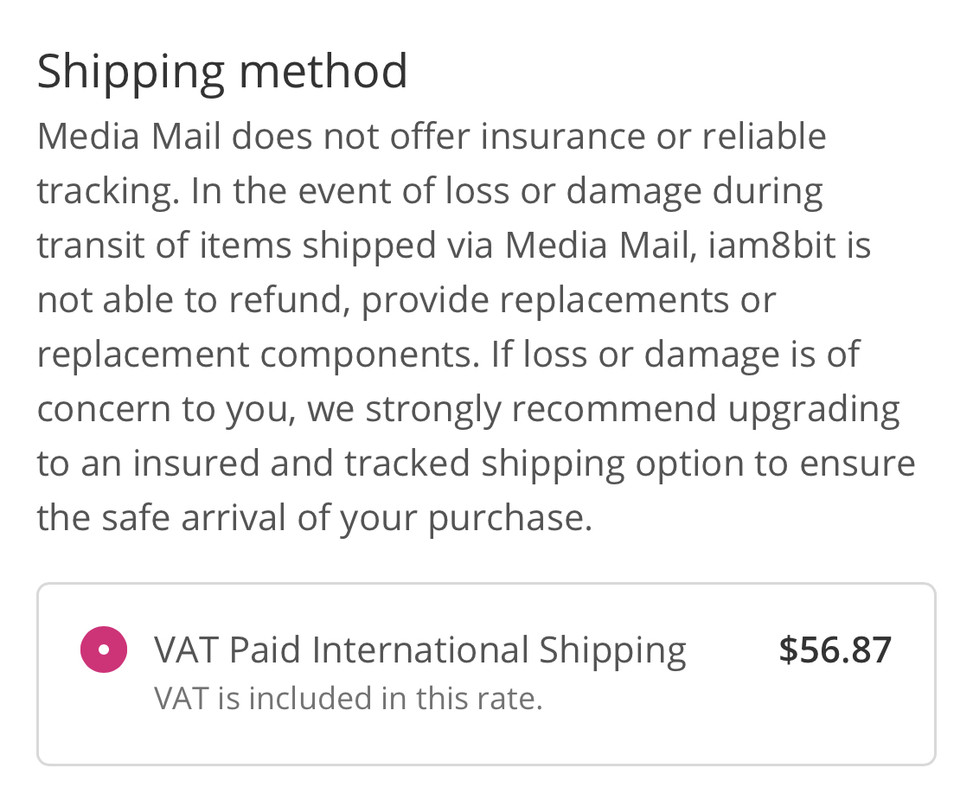Image resolution: width=973 pixels, height=800 pixels.
Task: Click the 'VAT is included in this rate' note
Action: click(348, 698)
